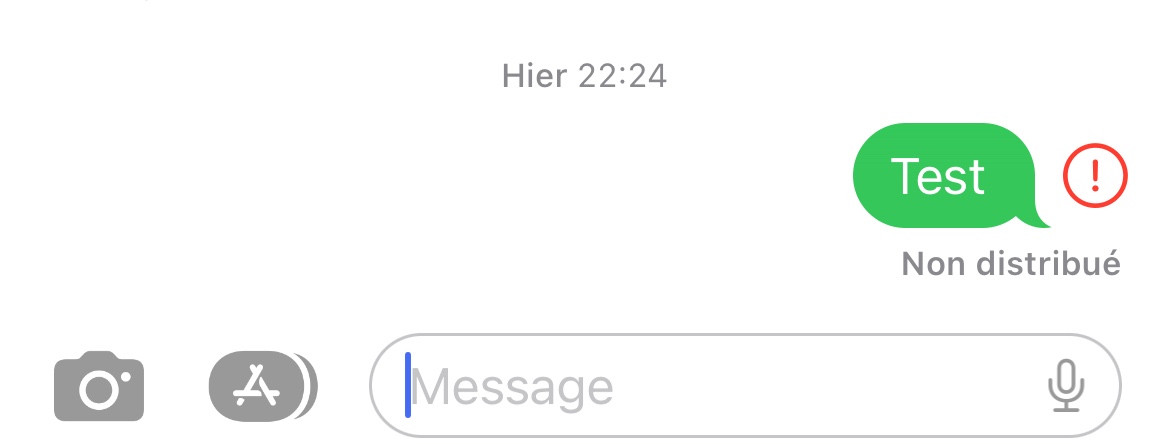
Task: Click the dictation mic inside the message field
Action: [x=1066, y=385]
